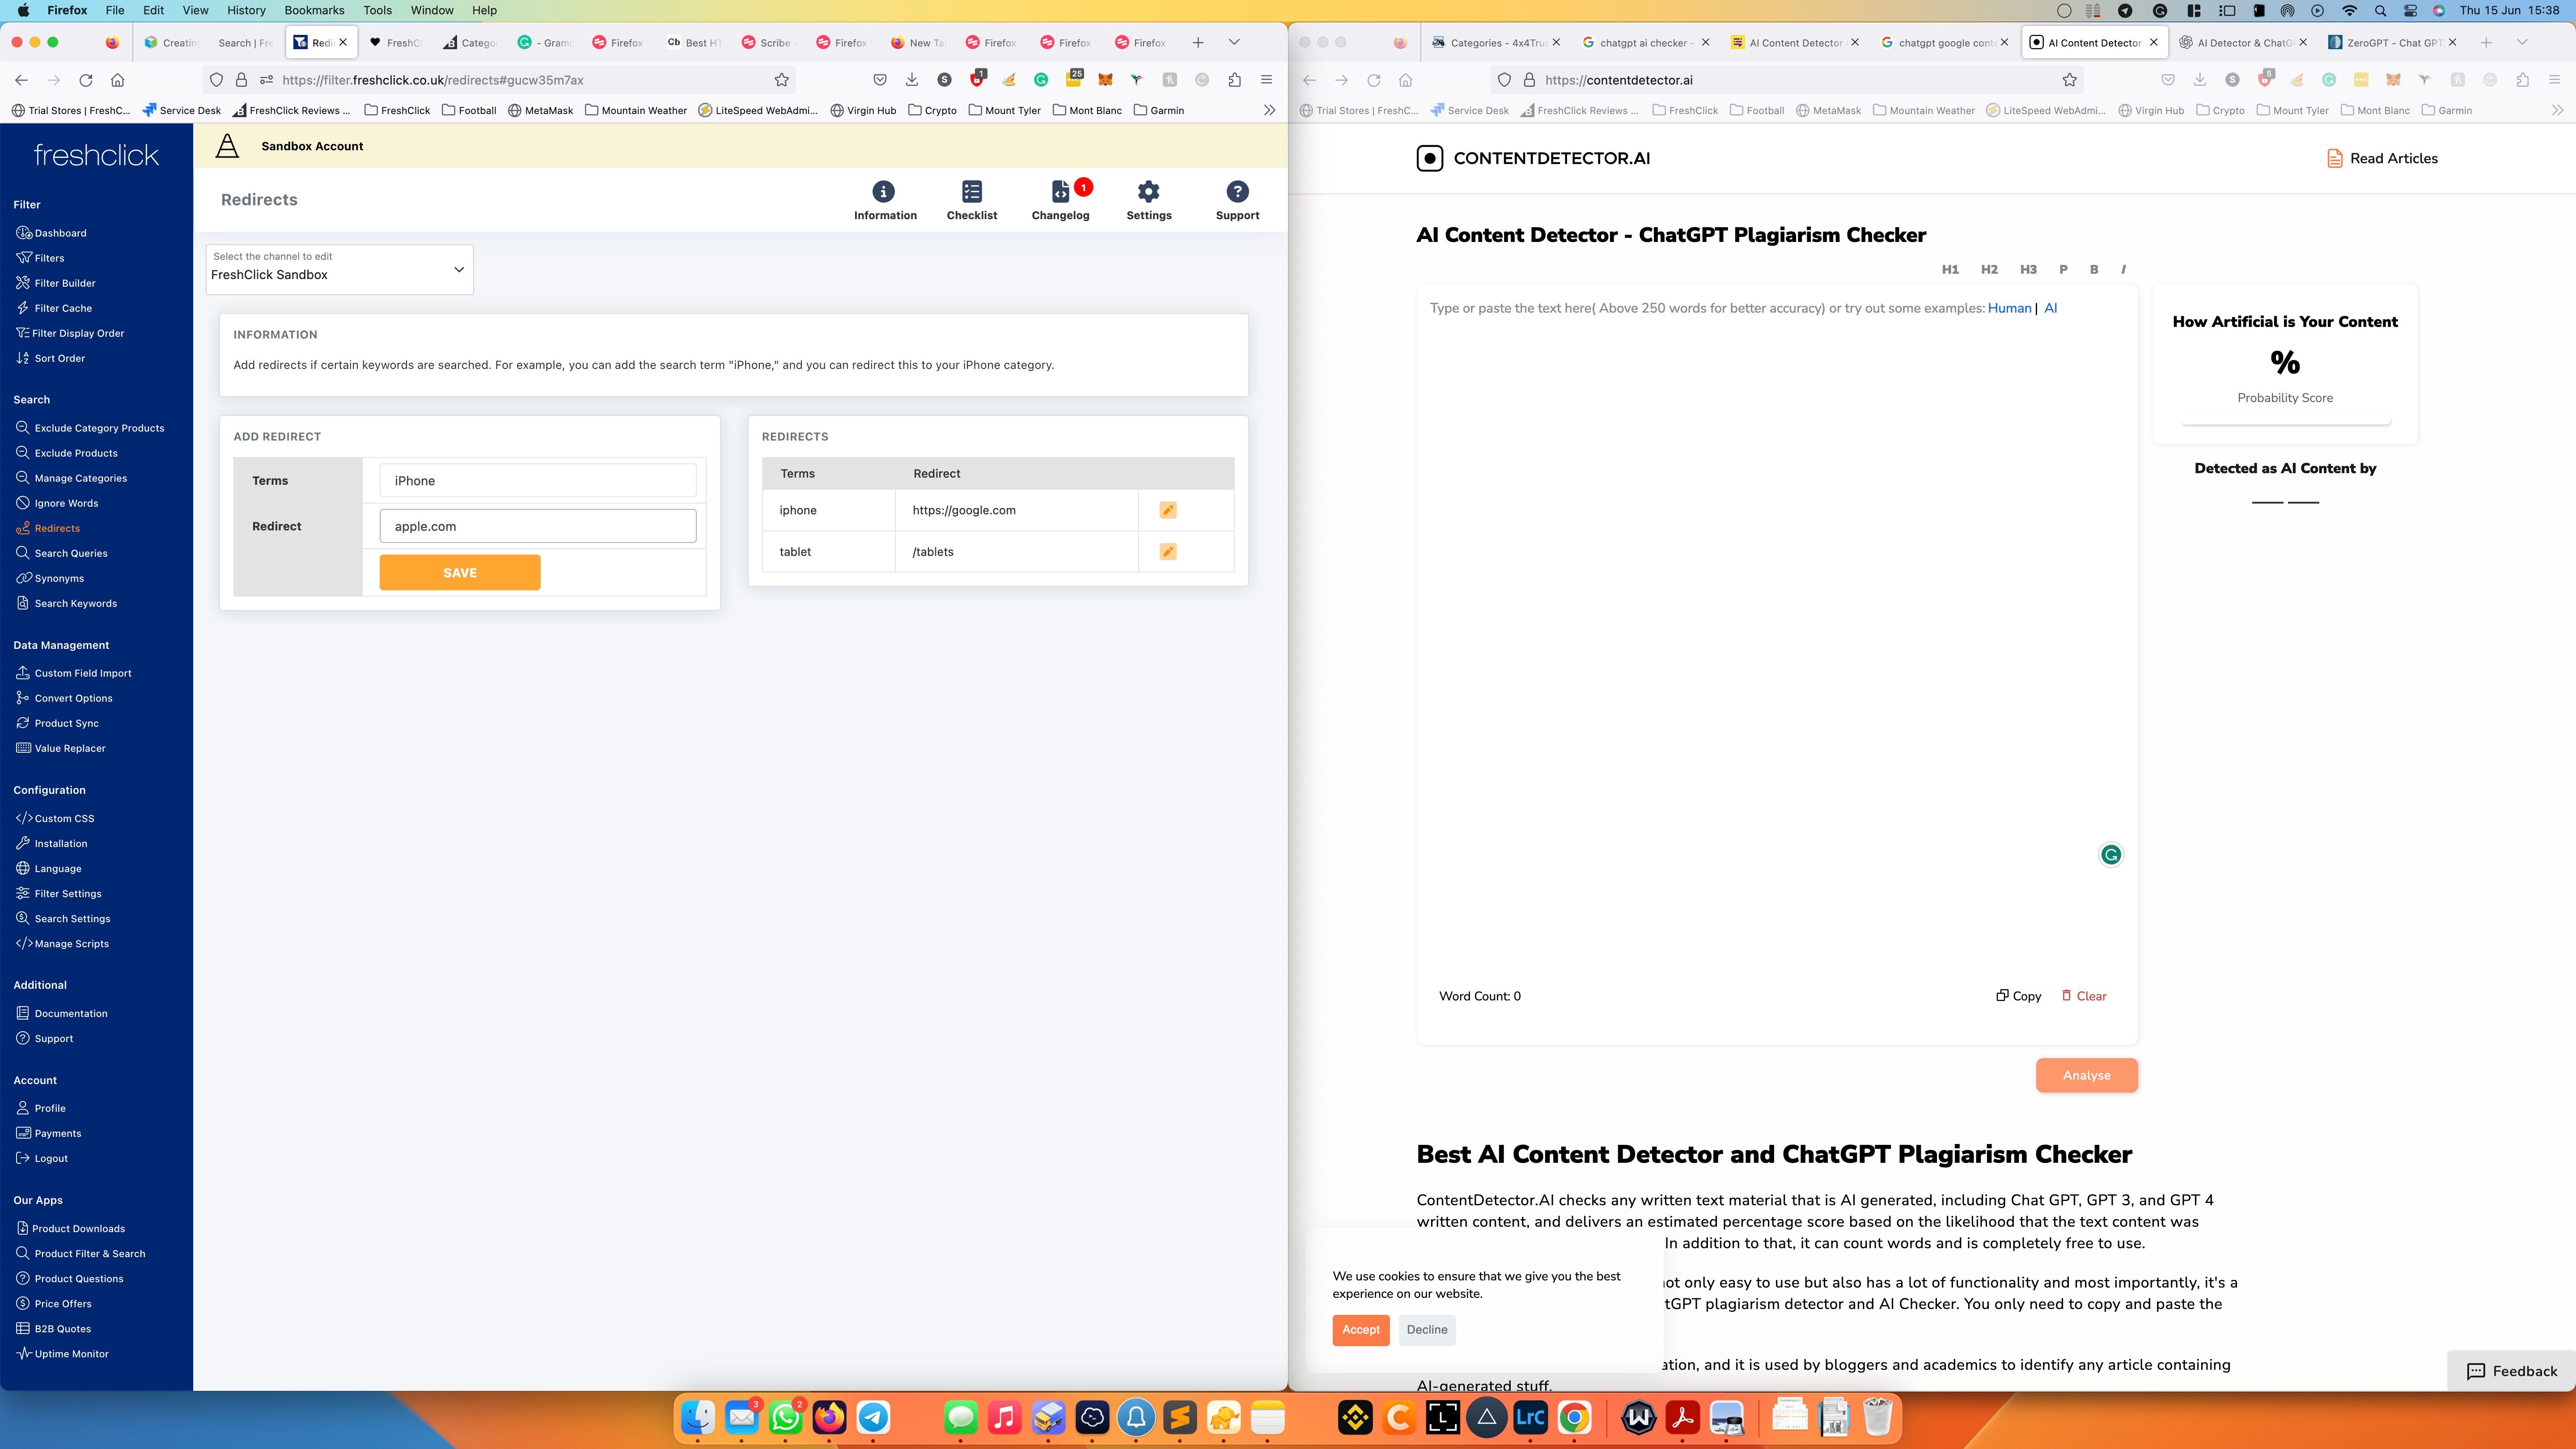Open downloads icon in left Firefox toolbar
The image size is (2576, 1449).
912,80
